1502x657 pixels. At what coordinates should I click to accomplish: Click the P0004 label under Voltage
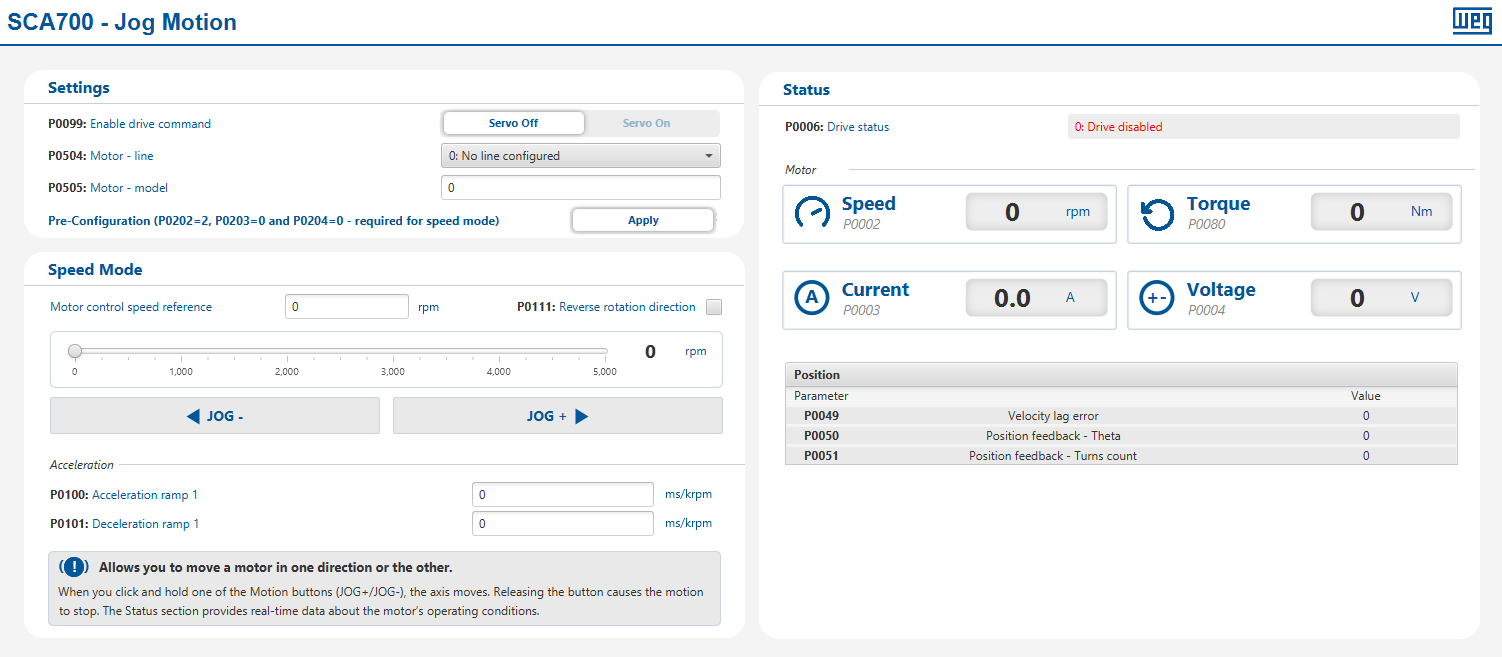1206,311
